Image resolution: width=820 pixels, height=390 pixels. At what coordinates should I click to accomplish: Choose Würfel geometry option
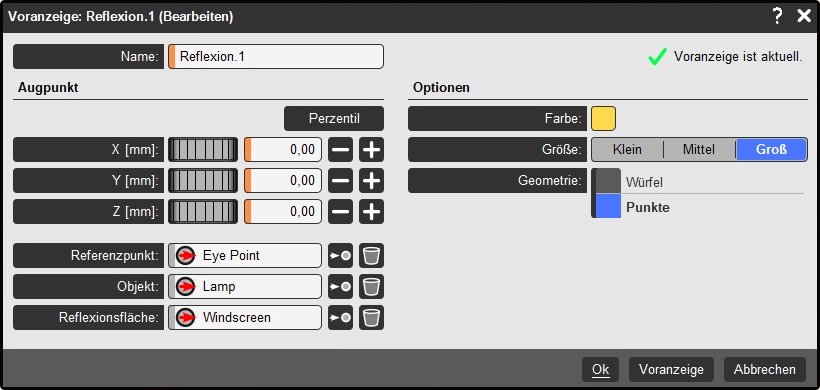[x=699, y=181]
